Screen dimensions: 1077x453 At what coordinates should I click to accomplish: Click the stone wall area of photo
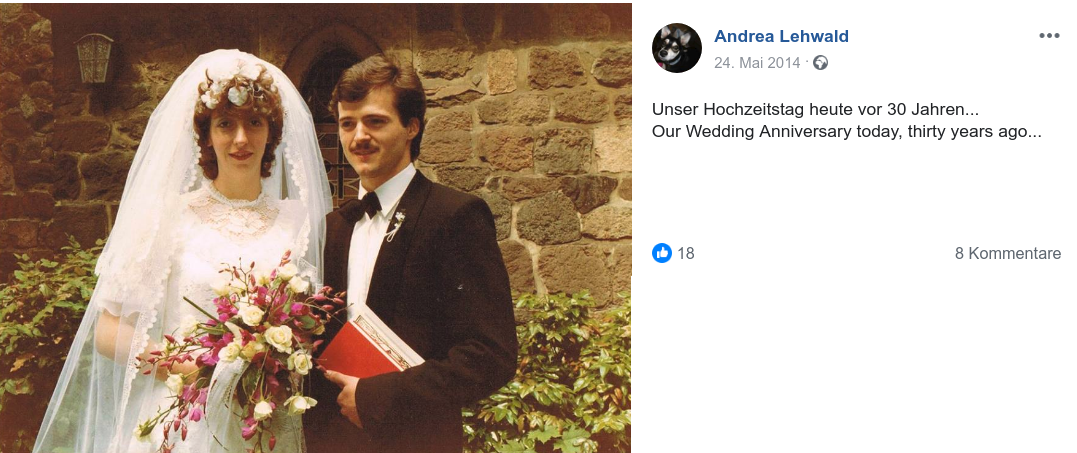click(x=529, y=137)
